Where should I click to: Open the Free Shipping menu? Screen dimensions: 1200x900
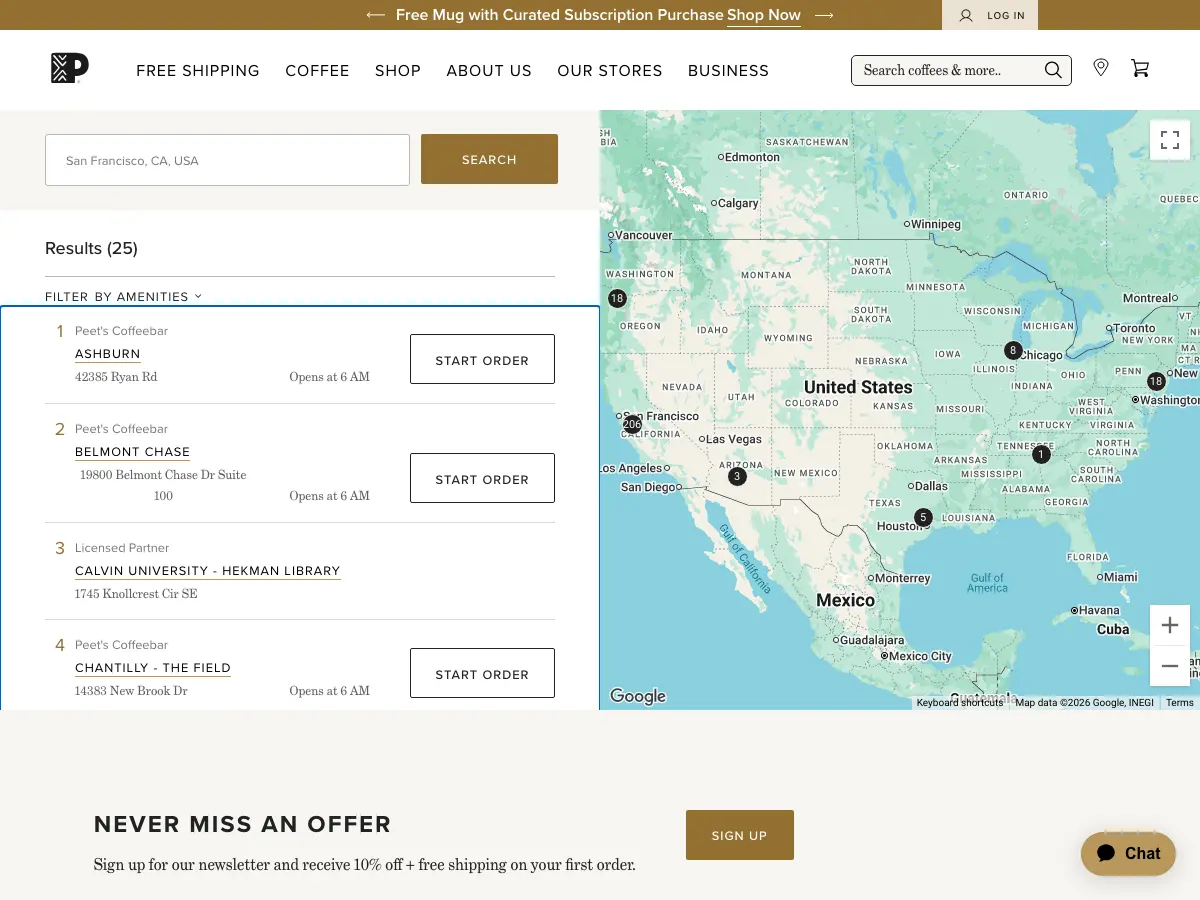(198, 71)
